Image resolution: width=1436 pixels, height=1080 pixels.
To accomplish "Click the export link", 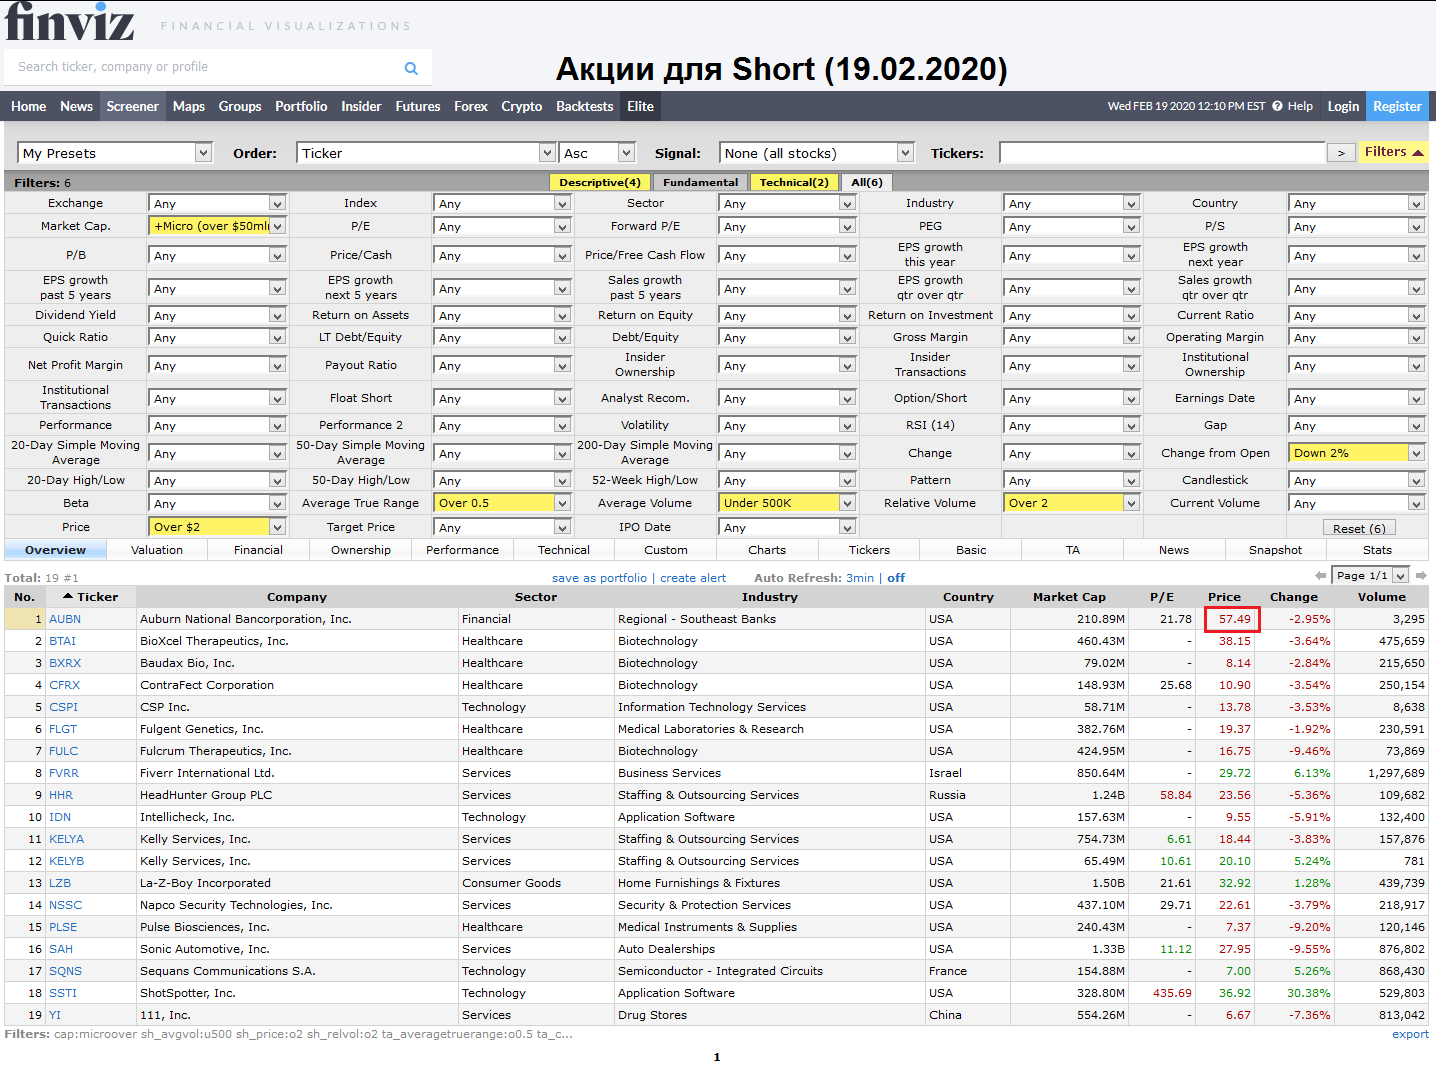I will tap(1410, 1034).
